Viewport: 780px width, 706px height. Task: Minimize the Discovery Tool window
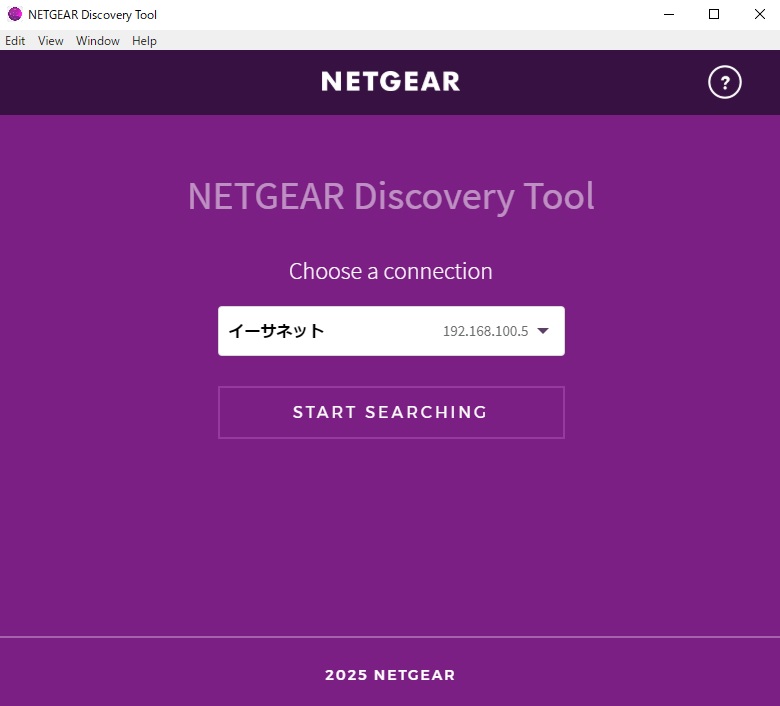(668, 14)
